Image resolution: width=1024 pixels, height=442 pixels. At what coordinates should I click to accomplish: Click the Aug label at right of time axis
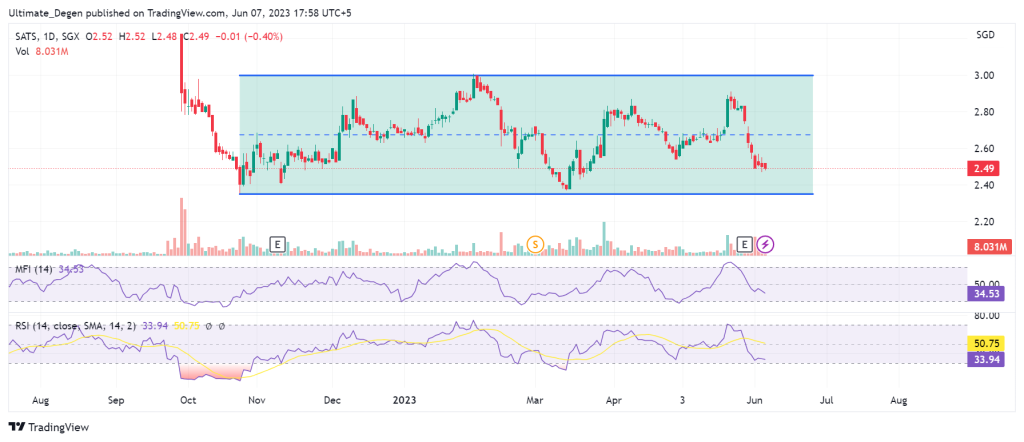click(899, 398)
